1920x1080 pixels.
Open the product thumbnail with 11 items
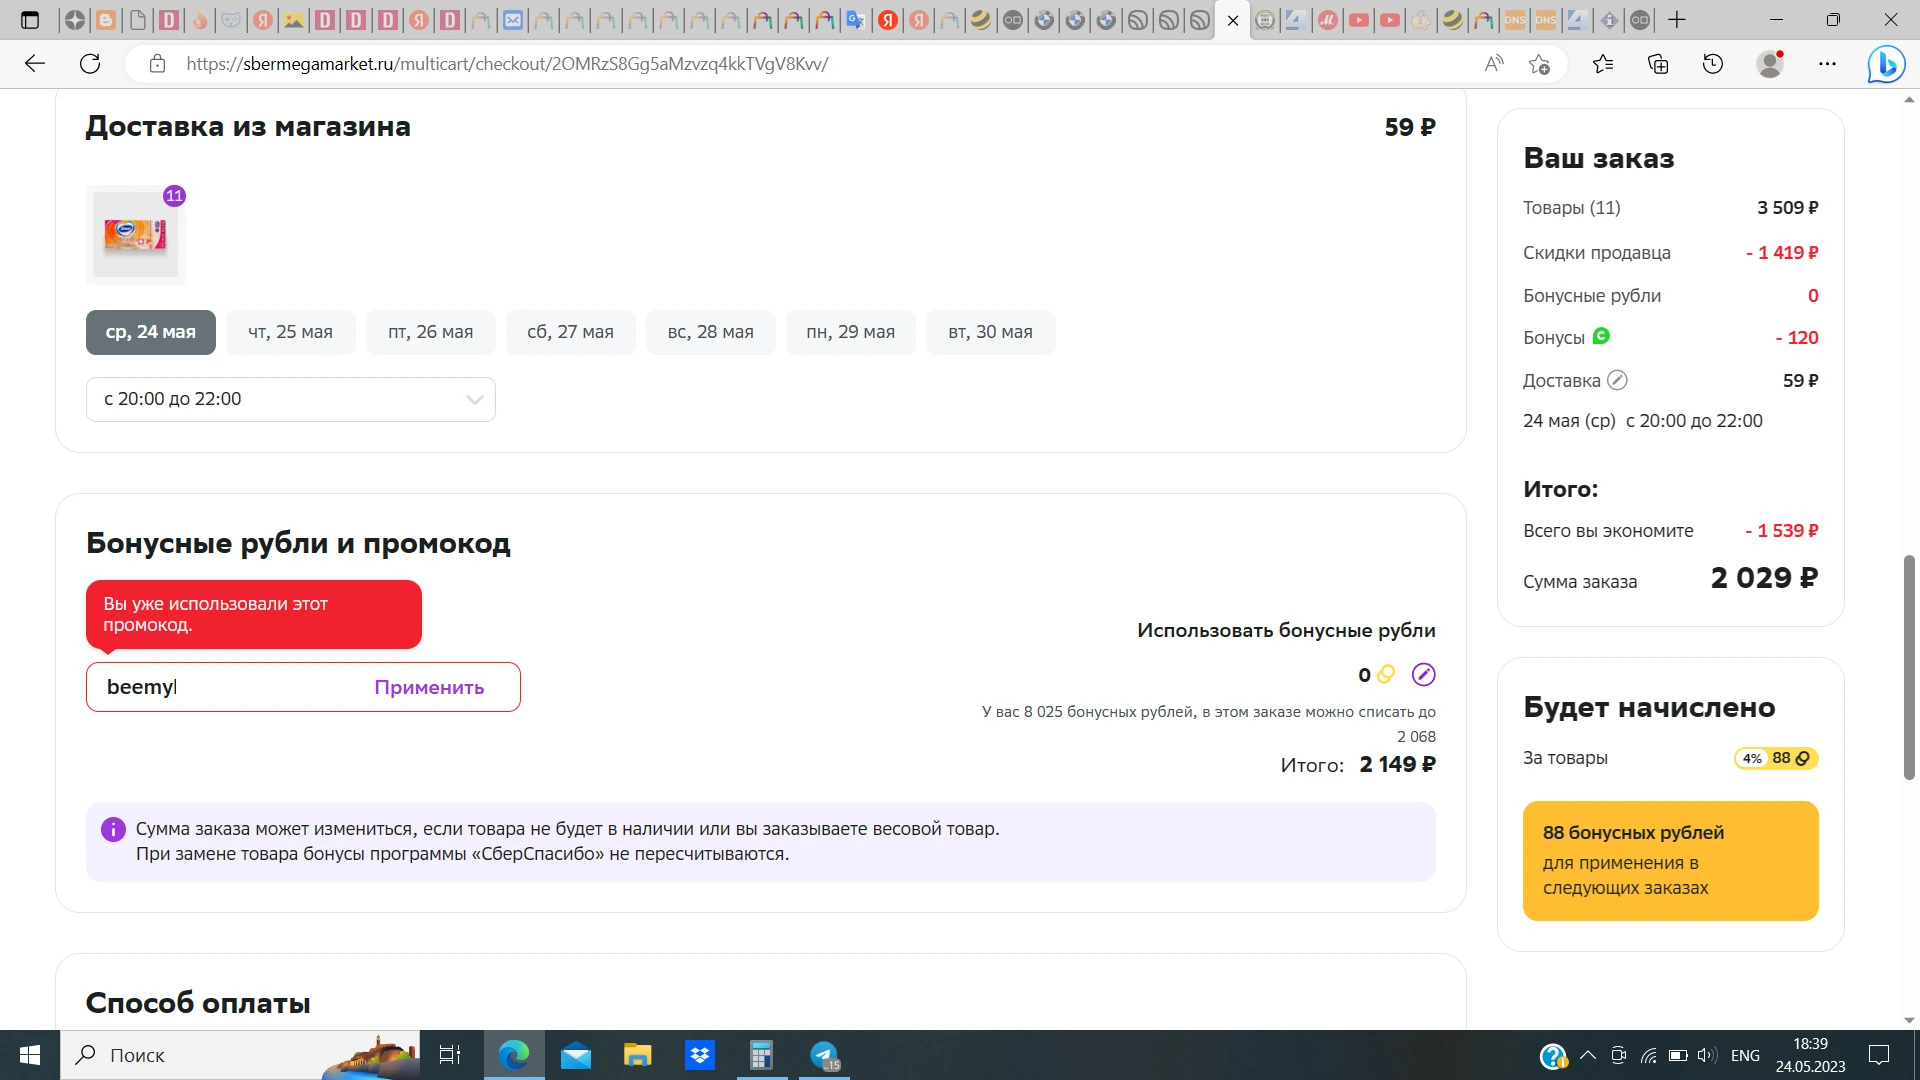click(x=136, y=235)
